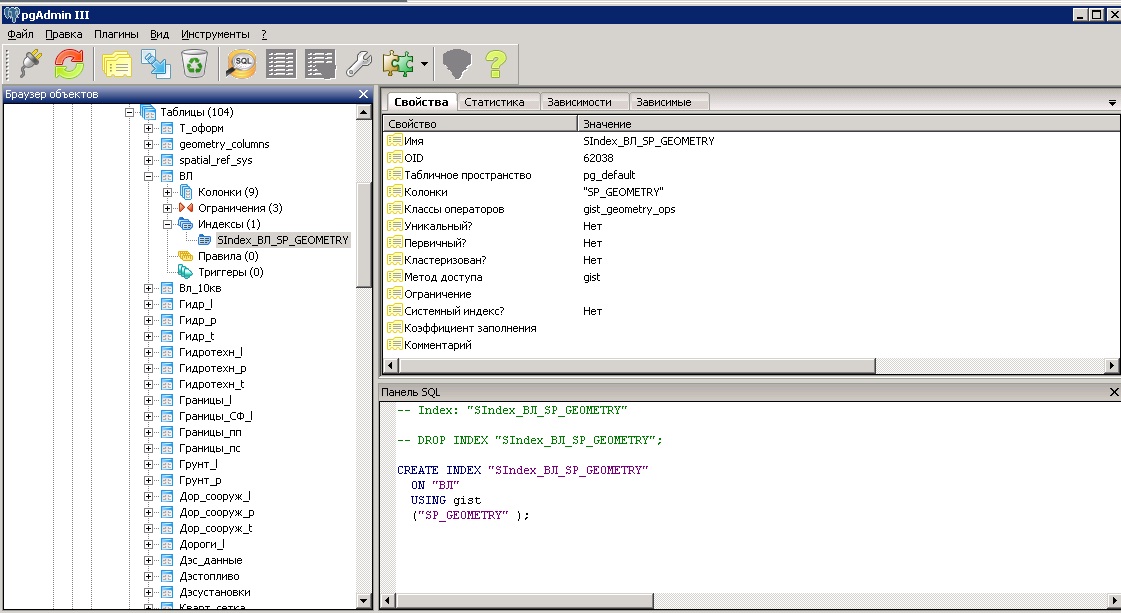Viewport: 1121px width, 613px height.
Task: Switch to the Зависимости tab
Action: (579, 102)
